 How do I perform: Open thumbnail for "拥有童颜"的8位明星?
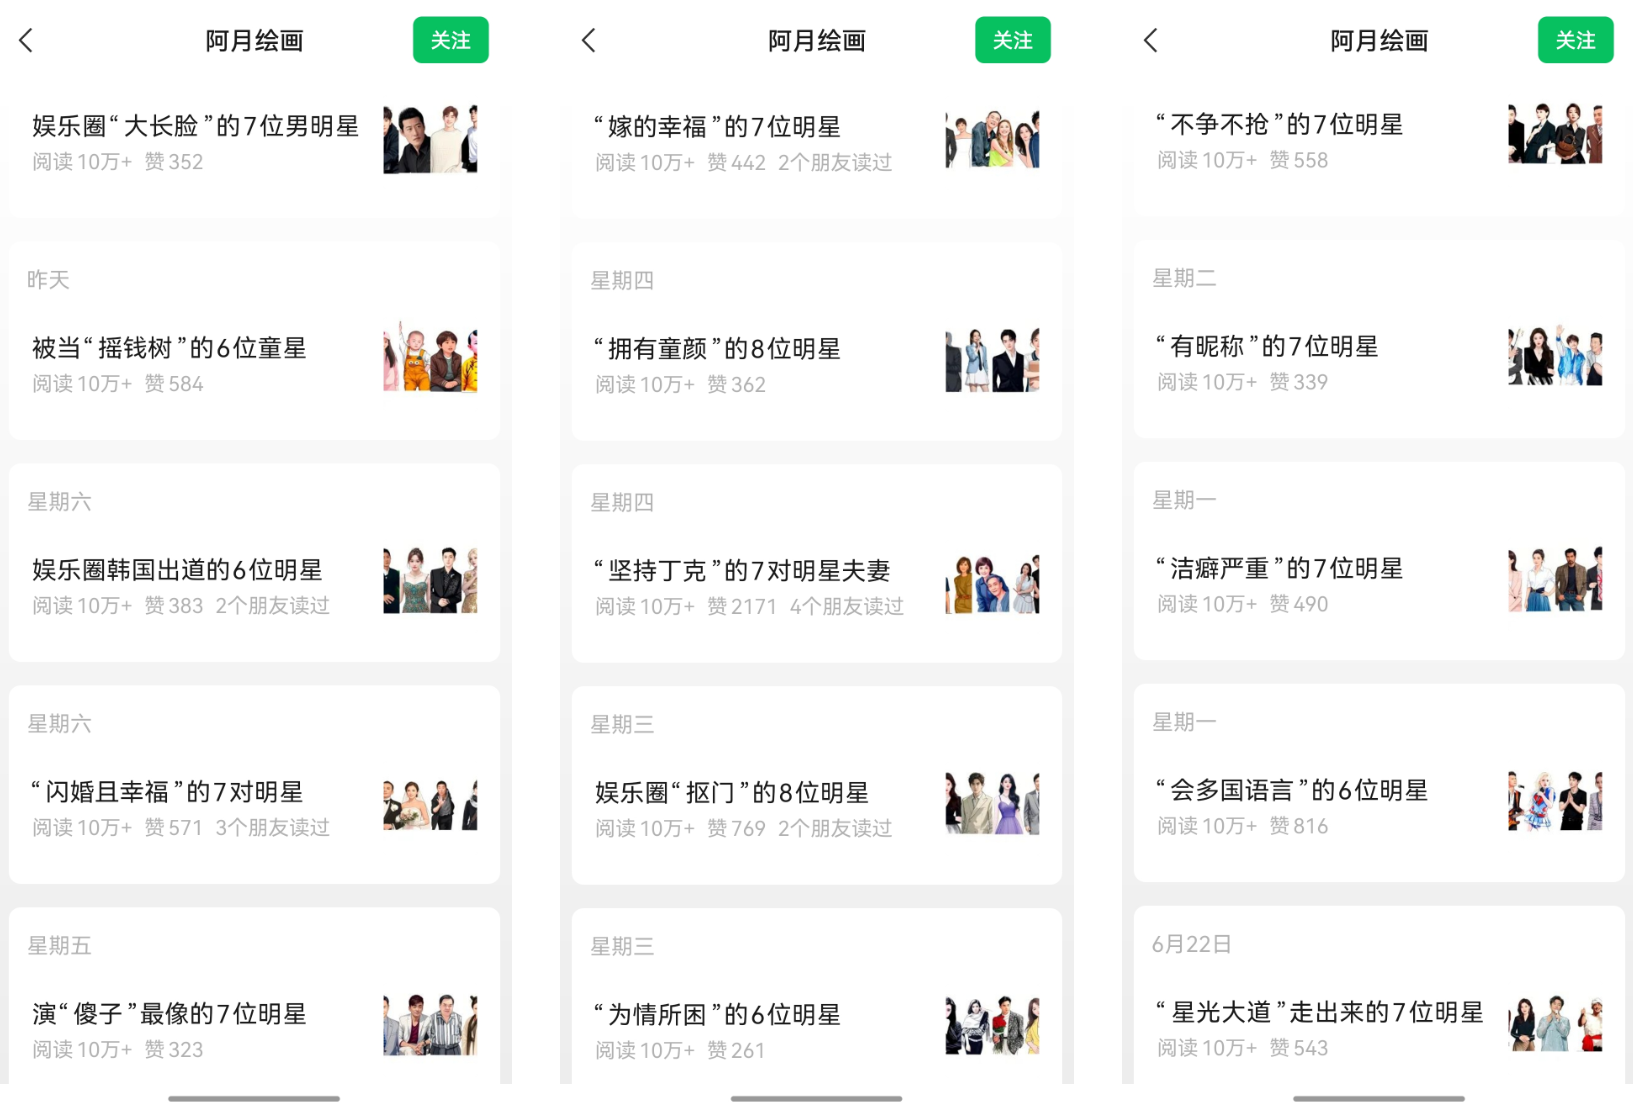pyautogui.click(x=992, y=360)
